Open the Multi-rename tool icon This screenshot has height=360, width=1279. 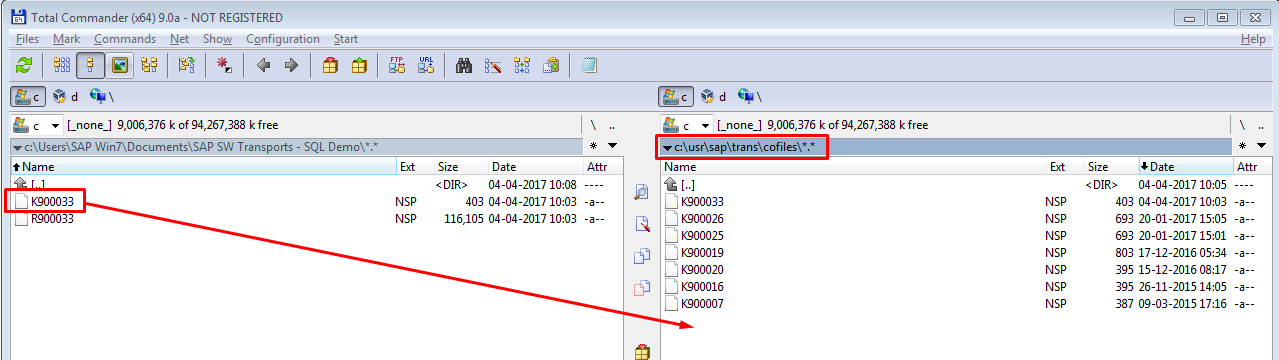(493, 65)
